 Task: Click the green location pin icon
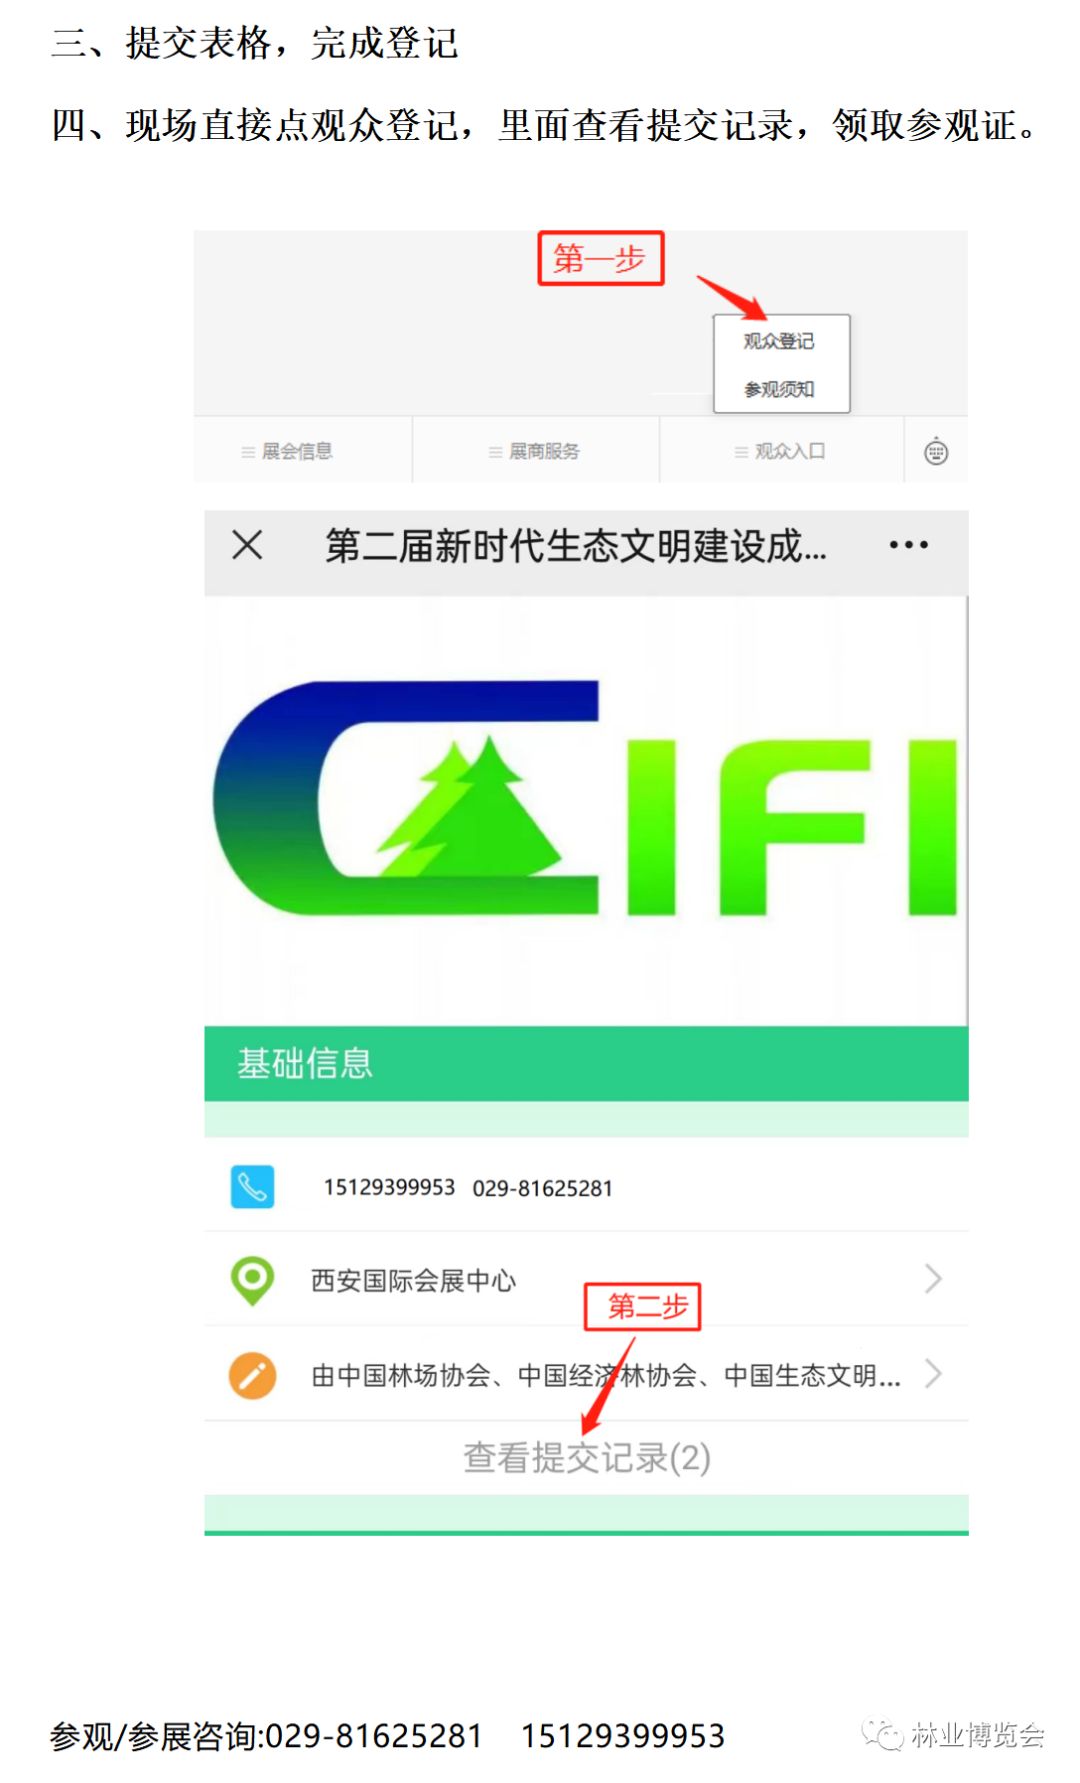pyautogui.click(x=252, y=1280)
